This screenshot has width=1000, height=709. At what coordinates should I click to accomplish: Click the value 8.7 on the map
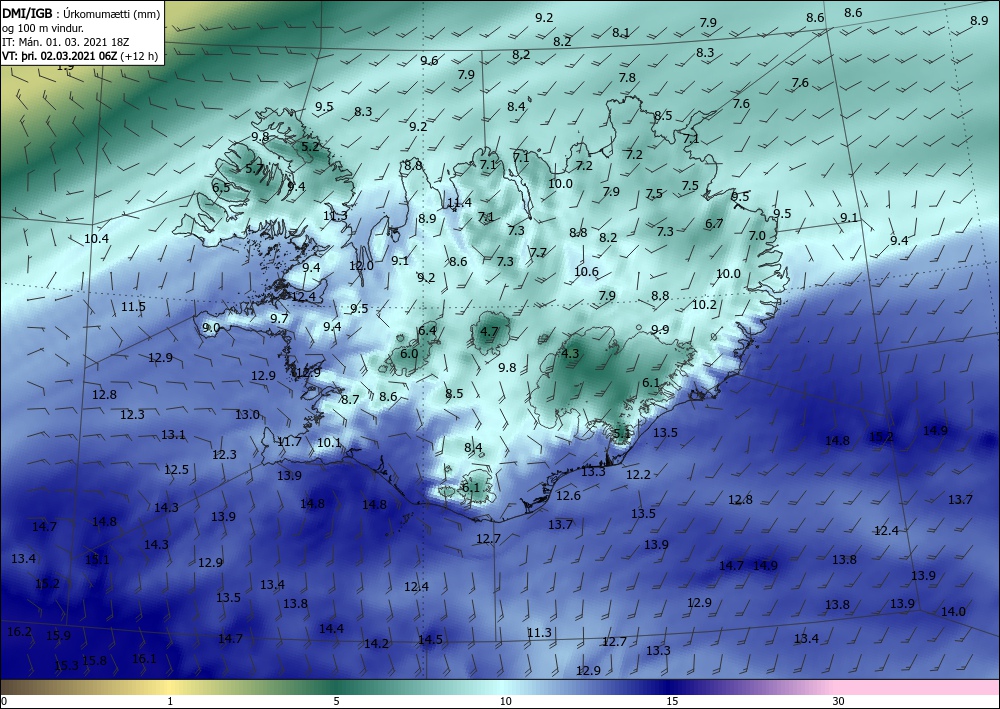tap(350, 400)
